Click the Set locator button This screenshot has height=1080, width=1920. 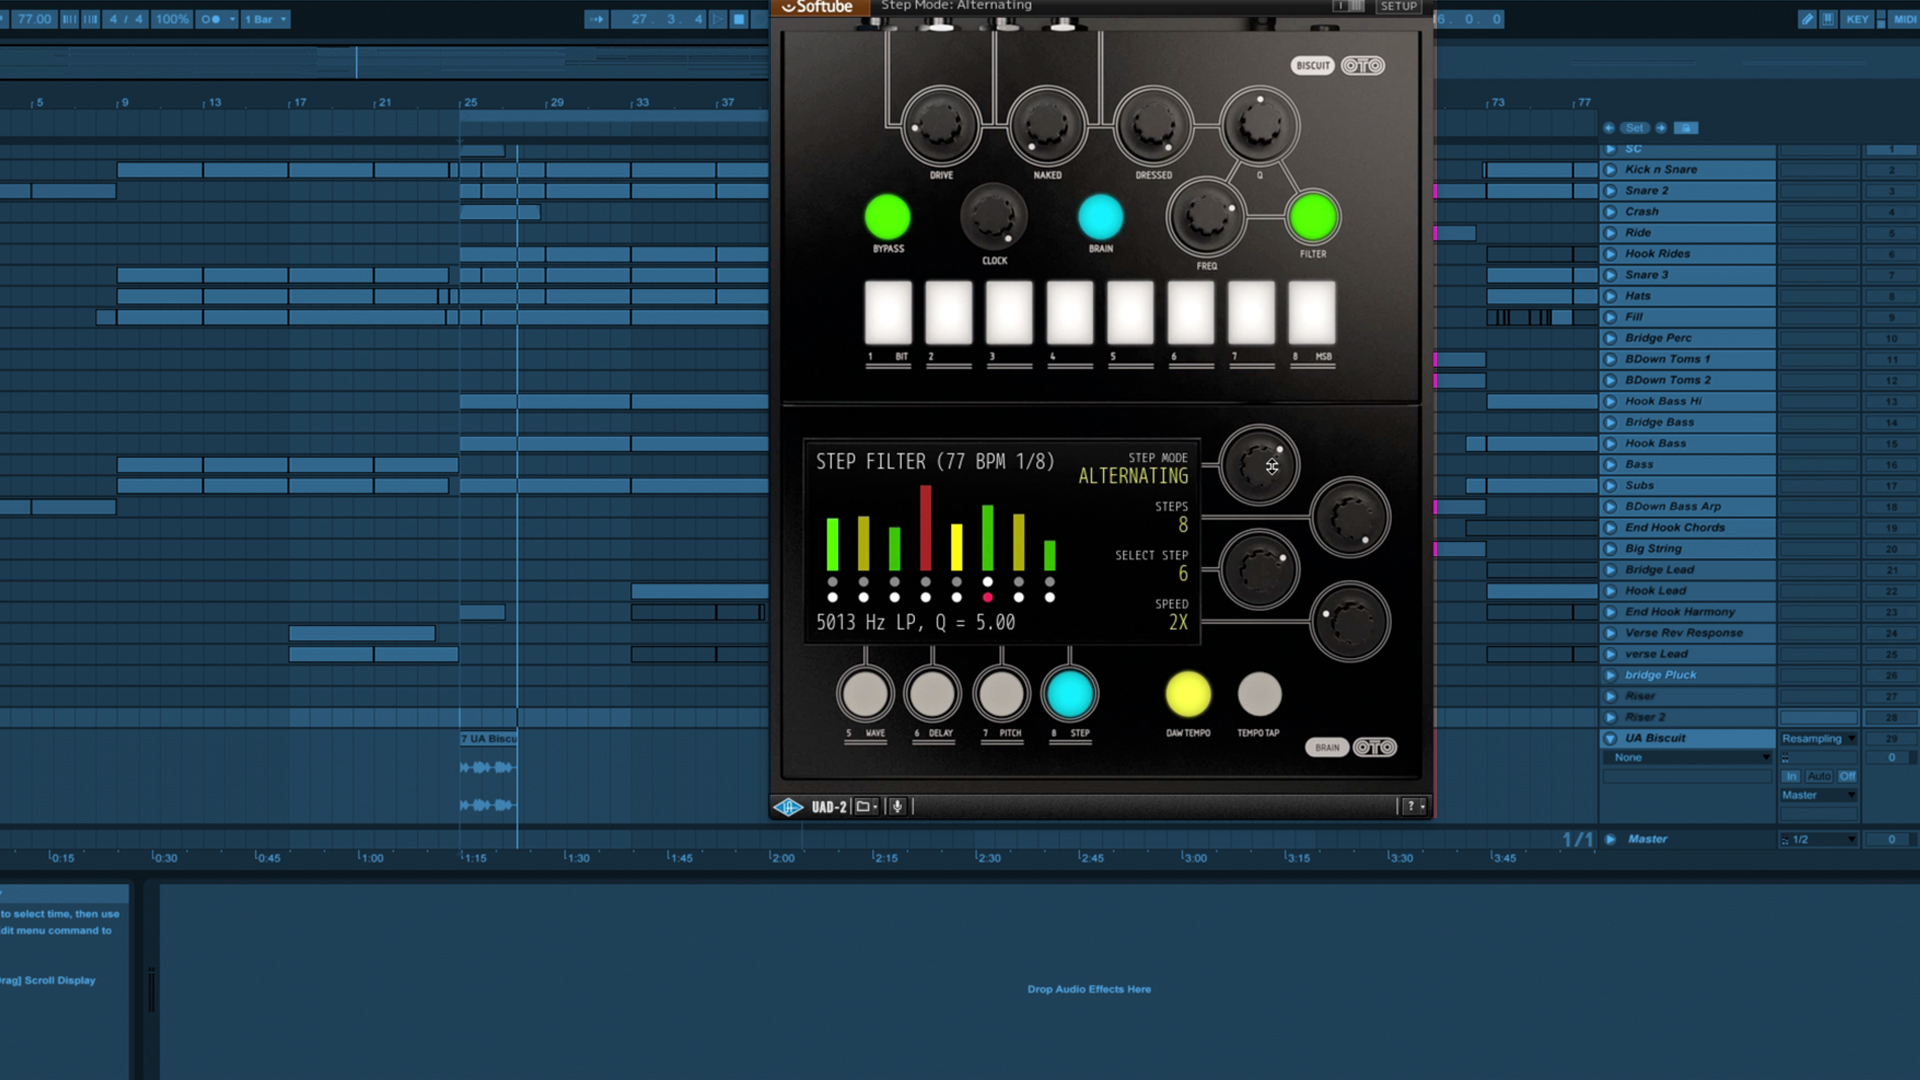click(x=1635, y=128)
